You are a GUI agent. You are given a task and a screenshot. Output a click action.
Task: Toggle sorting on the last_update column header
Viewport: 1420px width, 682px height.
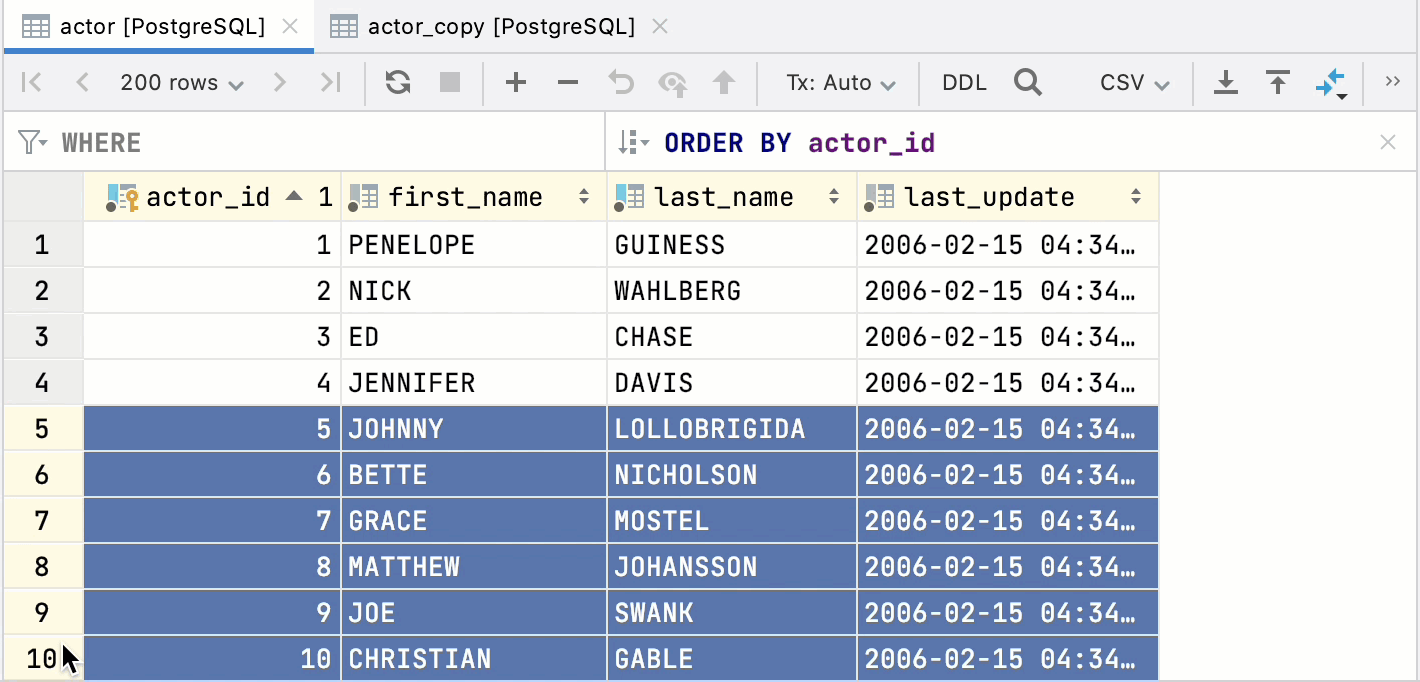tap(1136, 196)
